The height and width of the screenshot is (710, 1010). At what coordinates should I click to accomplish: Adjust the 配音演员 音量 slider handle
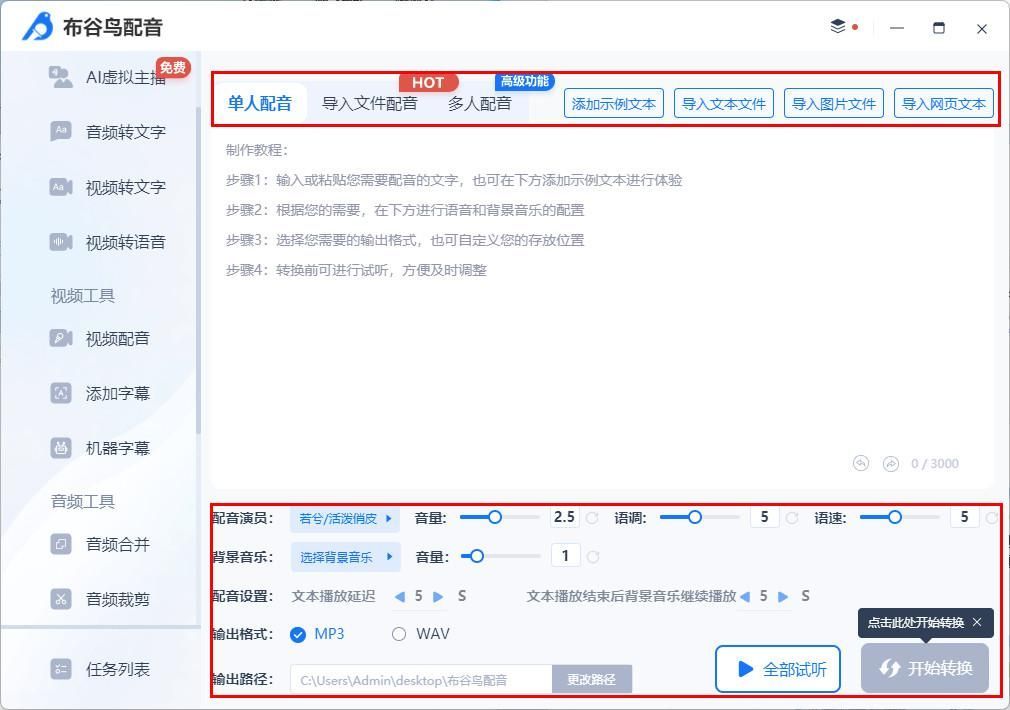click(x=494, y=517)
